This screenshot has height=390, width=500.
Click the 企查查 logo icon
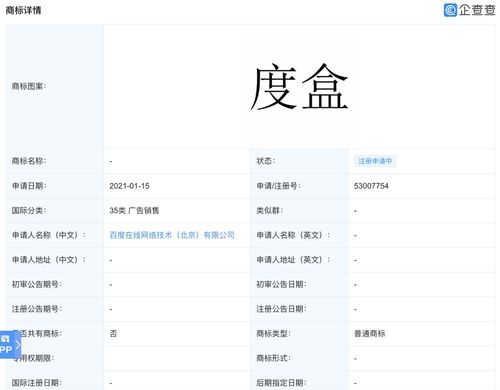[450, 10]
